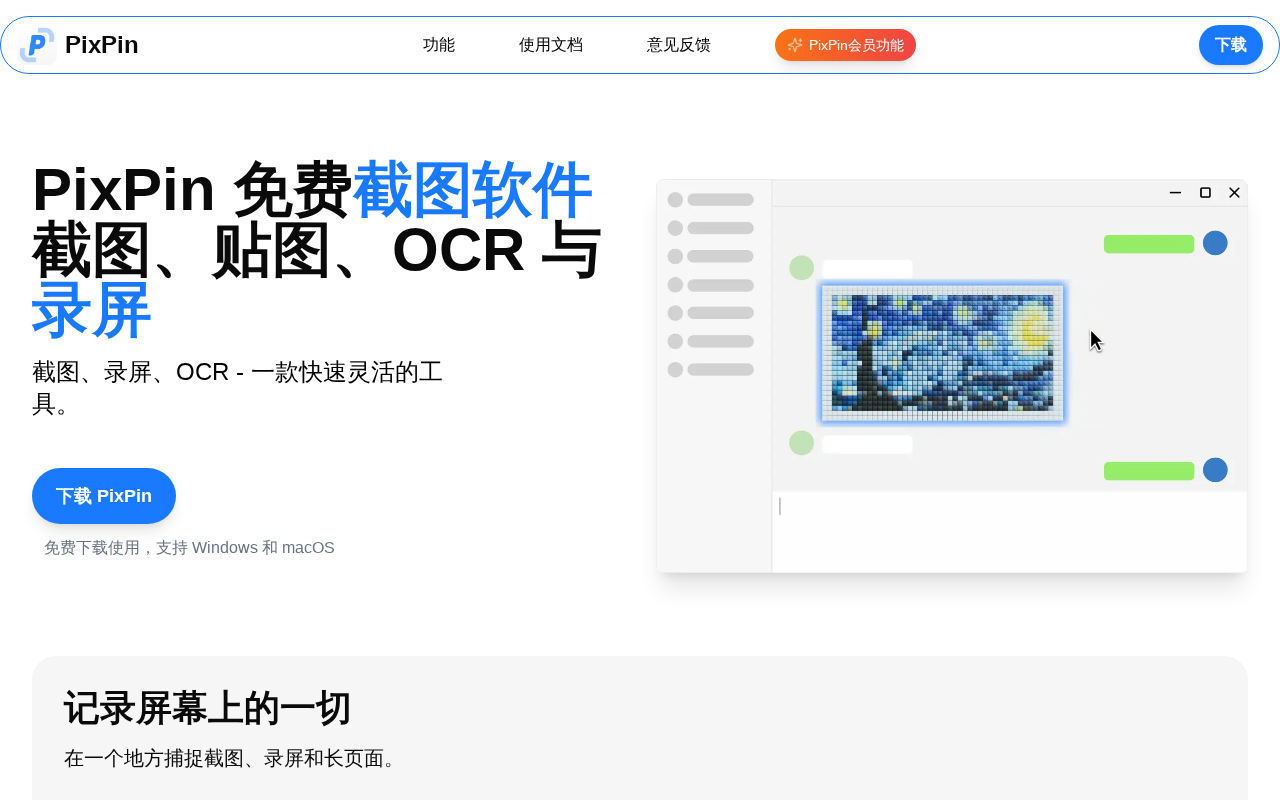Click the blue 下载 button in header

click(x=1231, y=45)
